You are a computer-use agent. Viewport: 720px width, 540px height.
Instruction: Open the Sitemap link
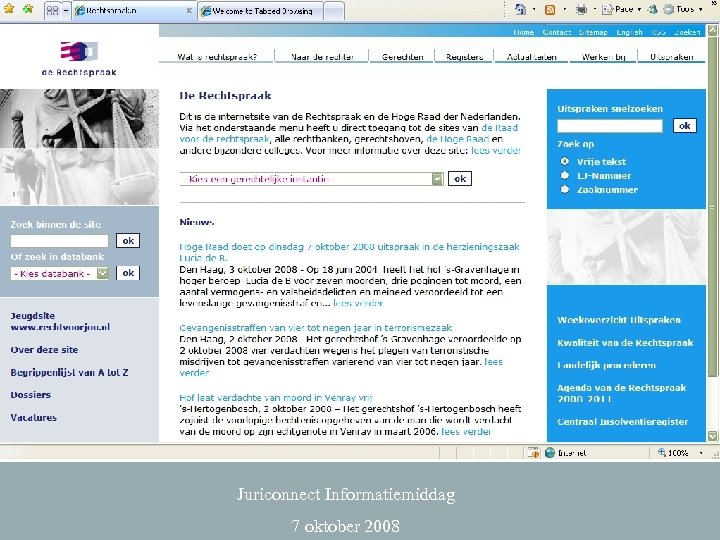(593, 32)
